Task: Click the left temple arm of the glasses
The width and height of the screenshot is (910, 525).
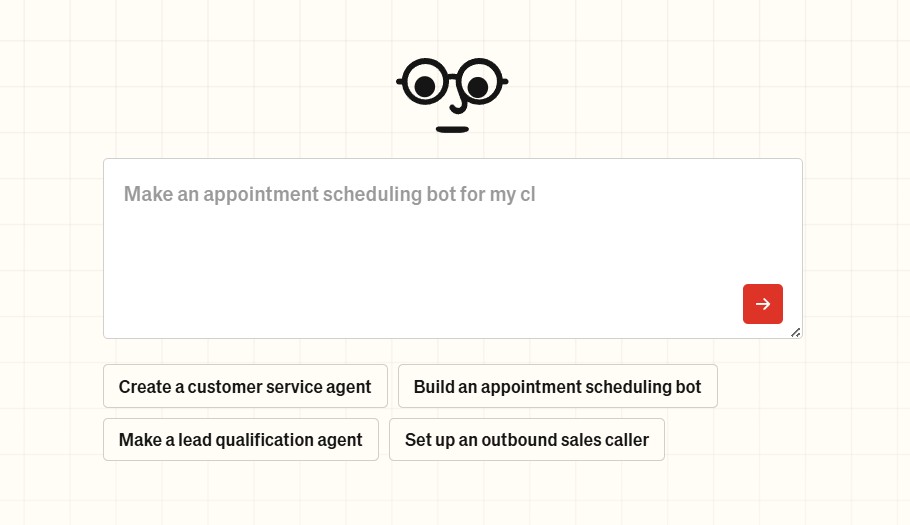Action: coord(401,81)
